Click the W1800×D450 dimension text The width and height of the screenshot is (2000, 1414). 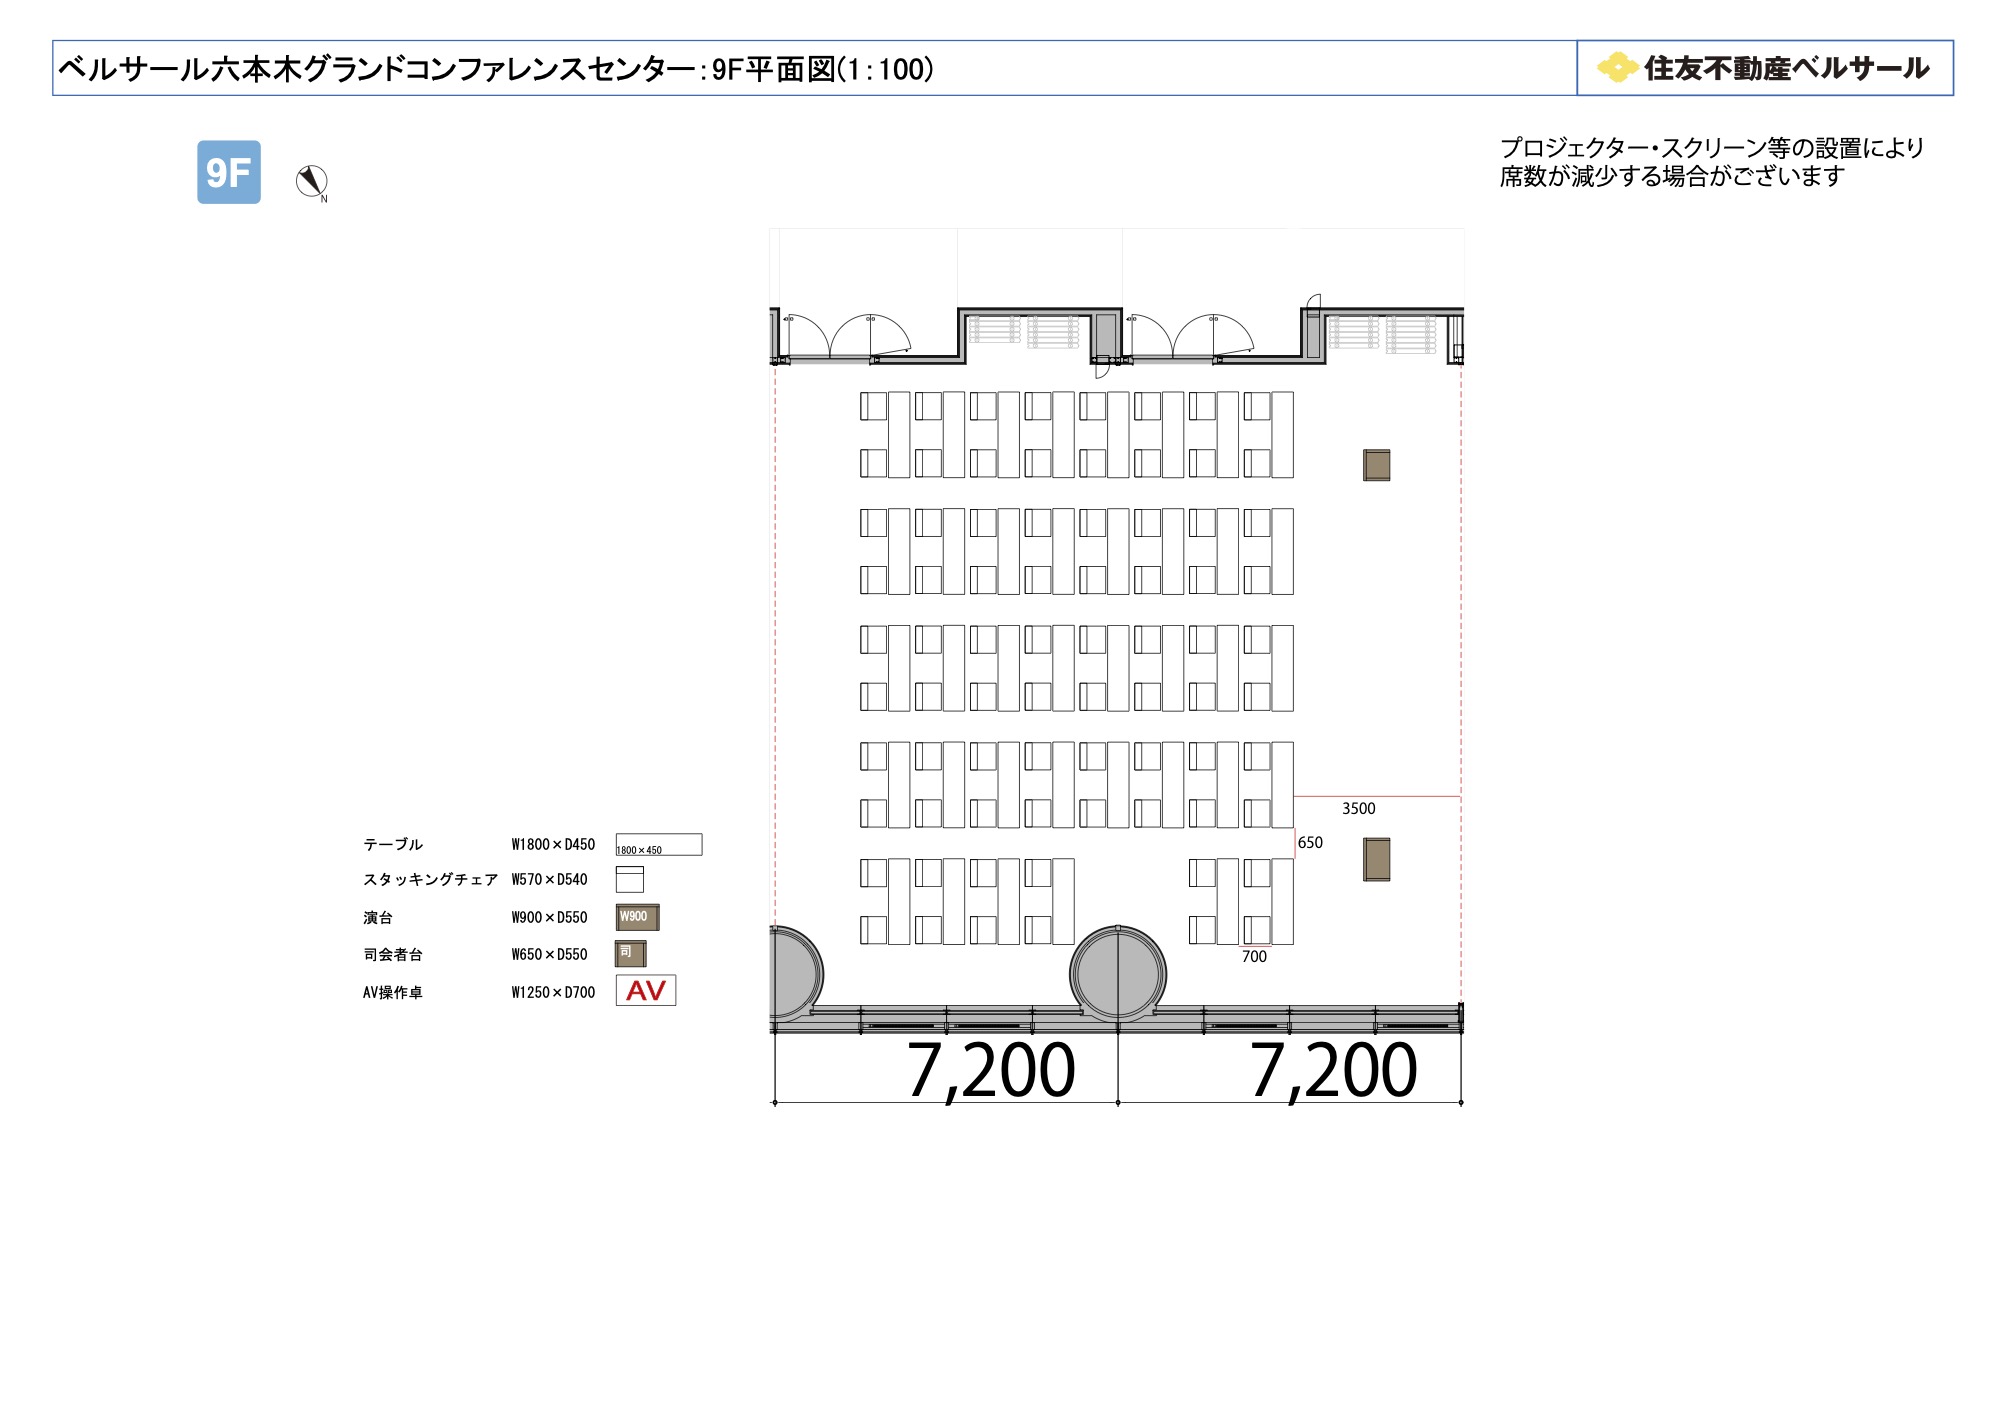(x=553, y=845)
